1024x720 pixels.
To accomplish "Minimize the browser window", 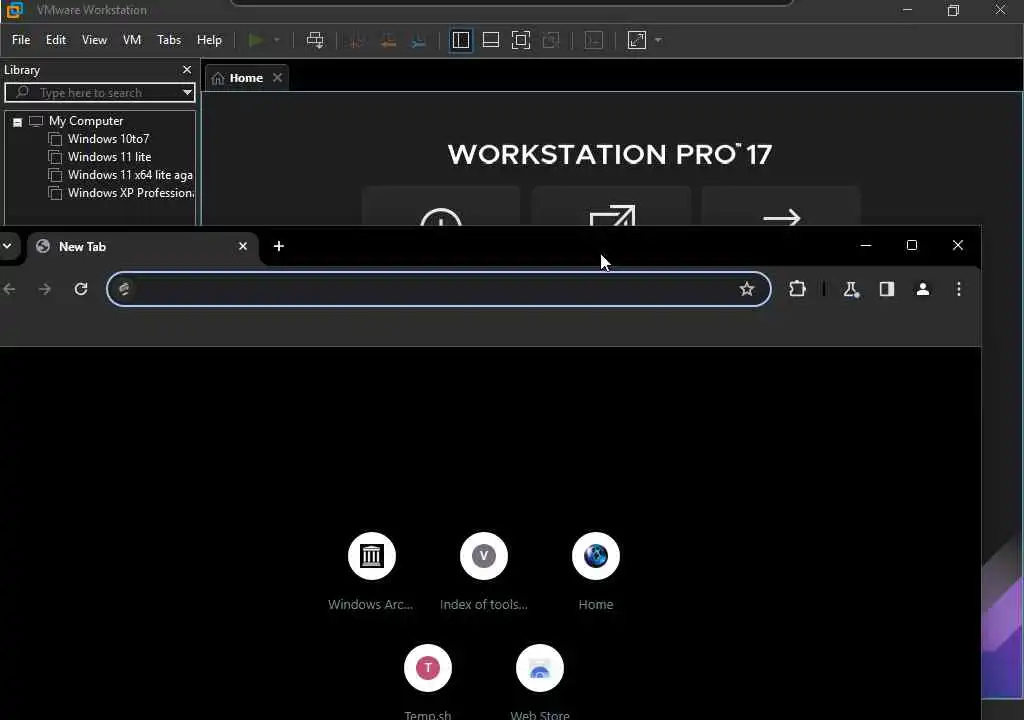I will (x=866, y=245).
